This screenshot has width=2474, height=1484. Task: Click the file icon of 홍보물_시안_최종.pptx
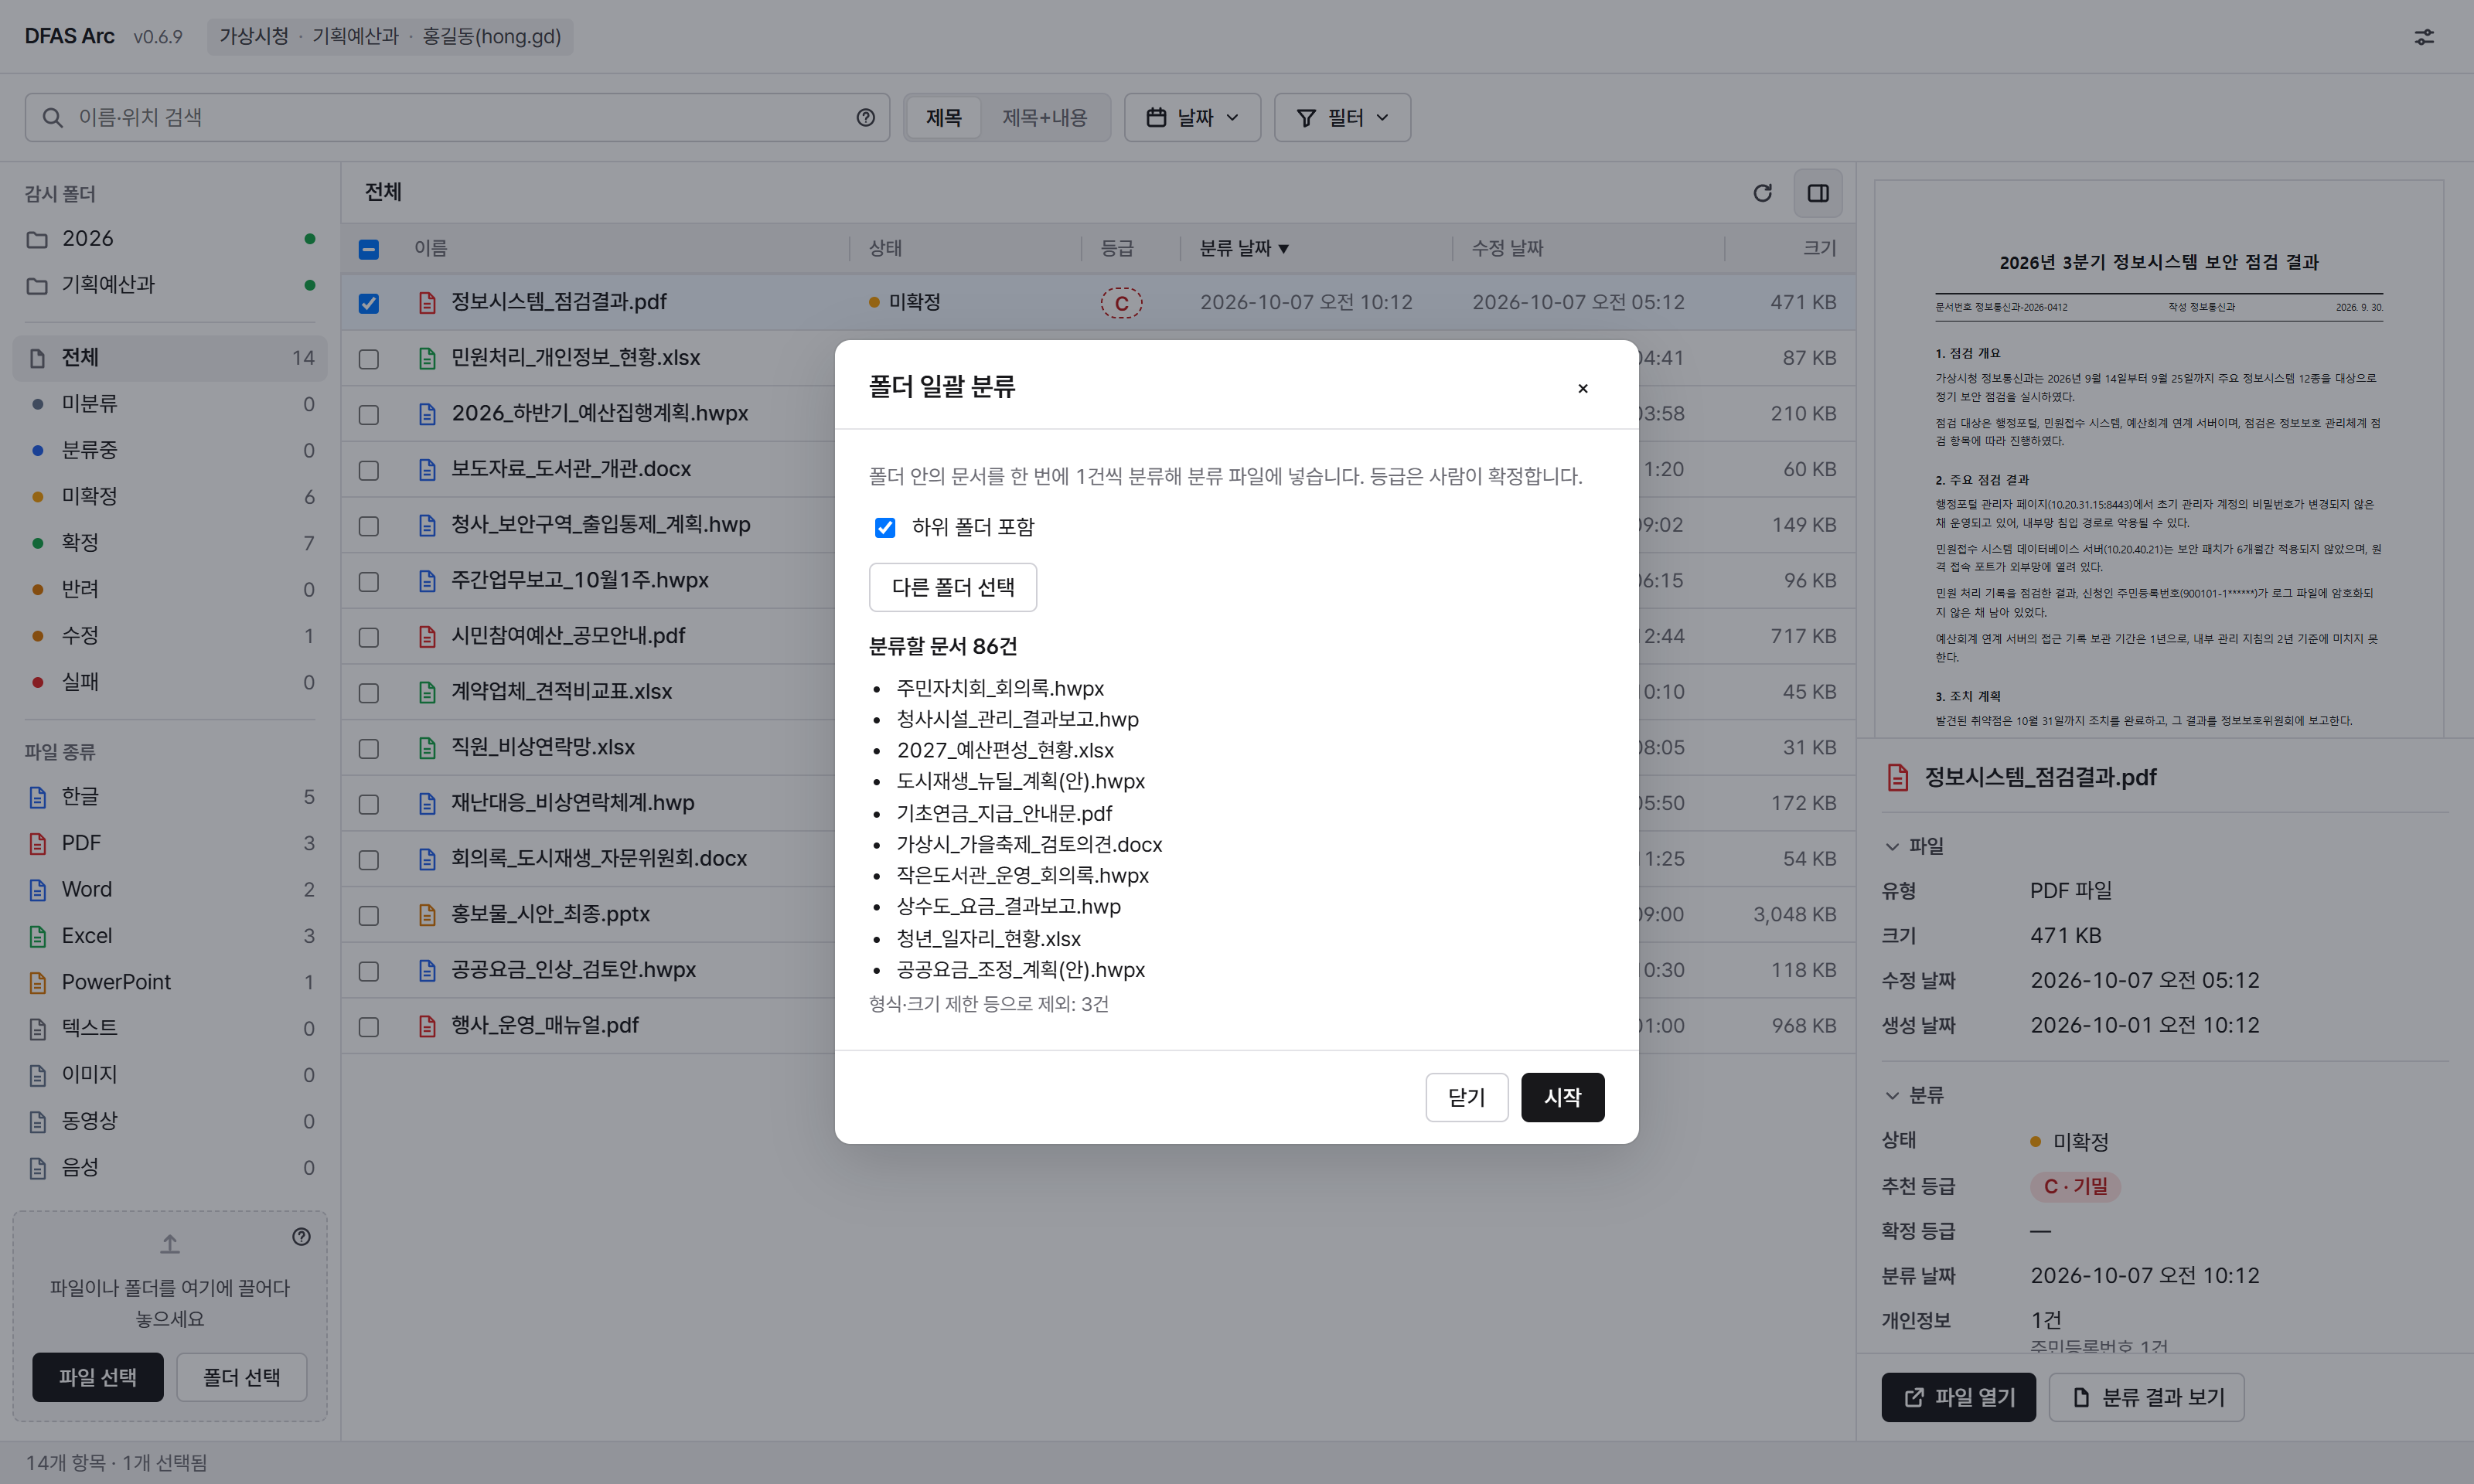click(427, 914)
